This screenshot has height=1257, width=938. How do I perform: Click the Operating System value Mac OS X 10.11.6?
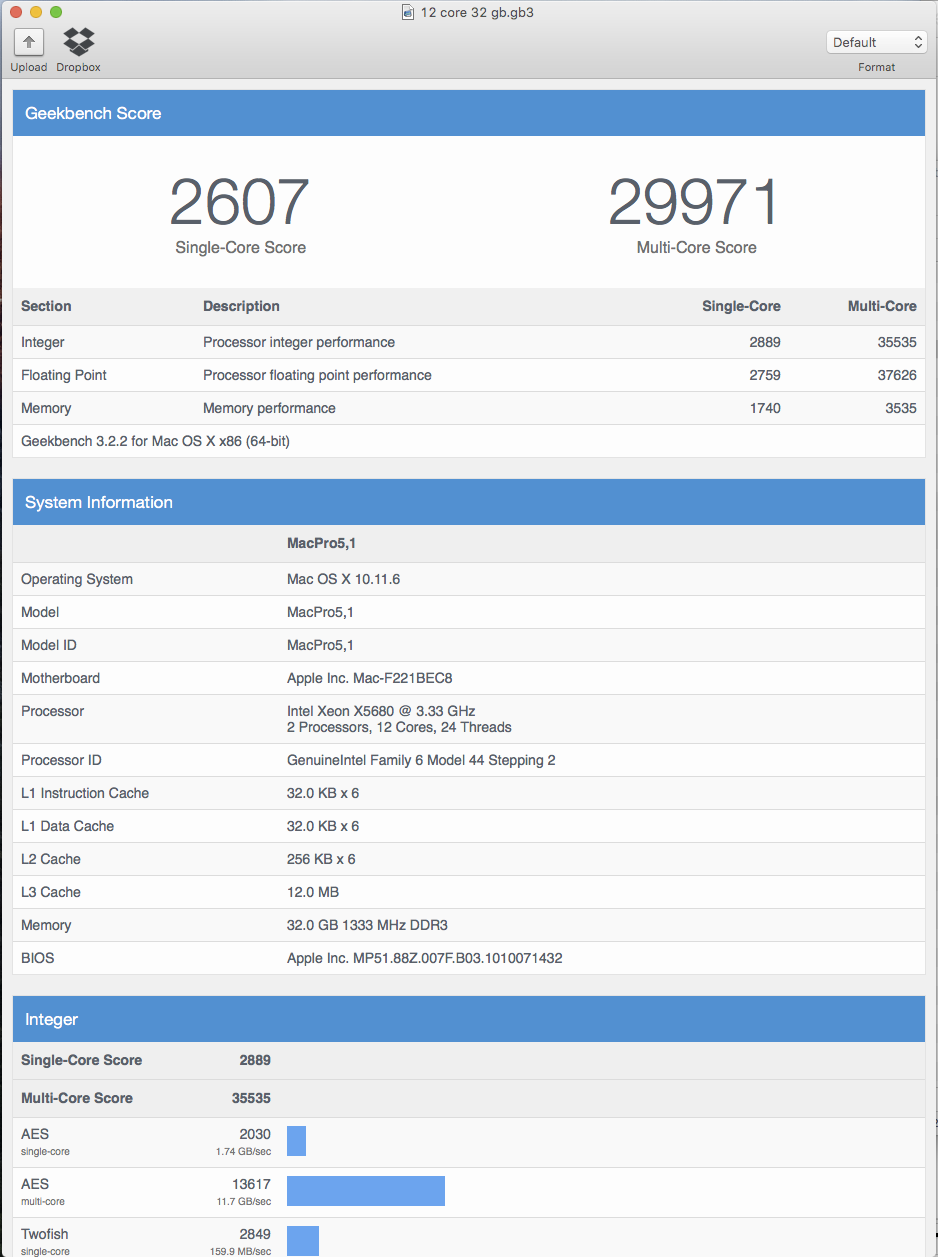pos(343,579)
